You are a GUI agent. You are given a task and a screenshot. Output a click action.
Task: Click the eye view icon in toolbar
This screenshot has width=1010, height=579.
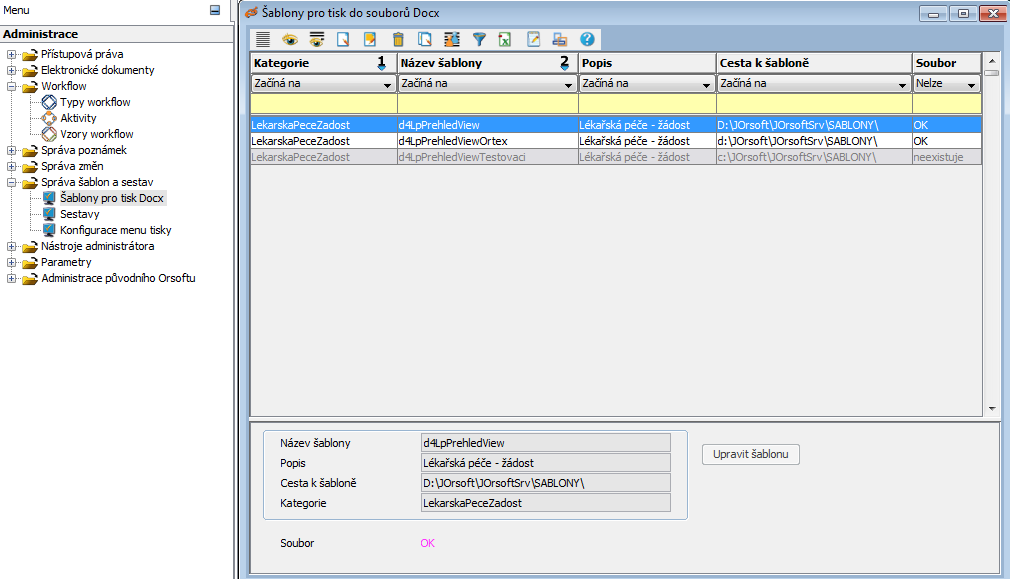[290, 39]
